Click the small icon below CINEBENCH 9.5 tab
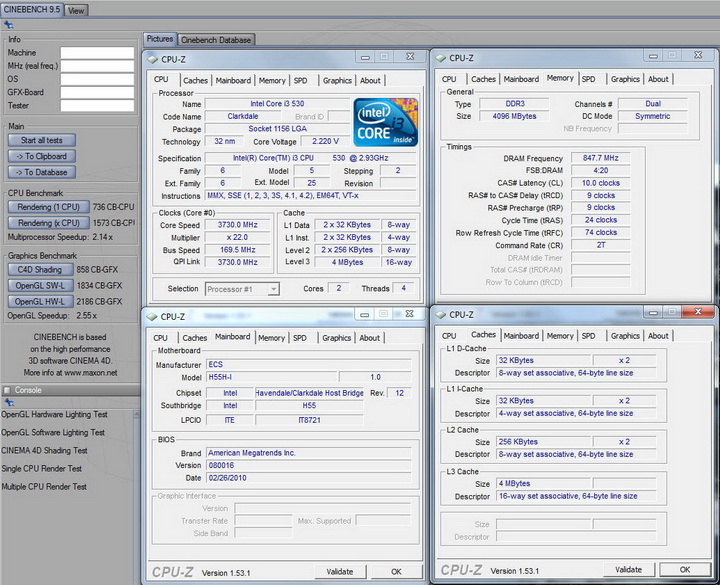720x585 pixels. point(8,24)
